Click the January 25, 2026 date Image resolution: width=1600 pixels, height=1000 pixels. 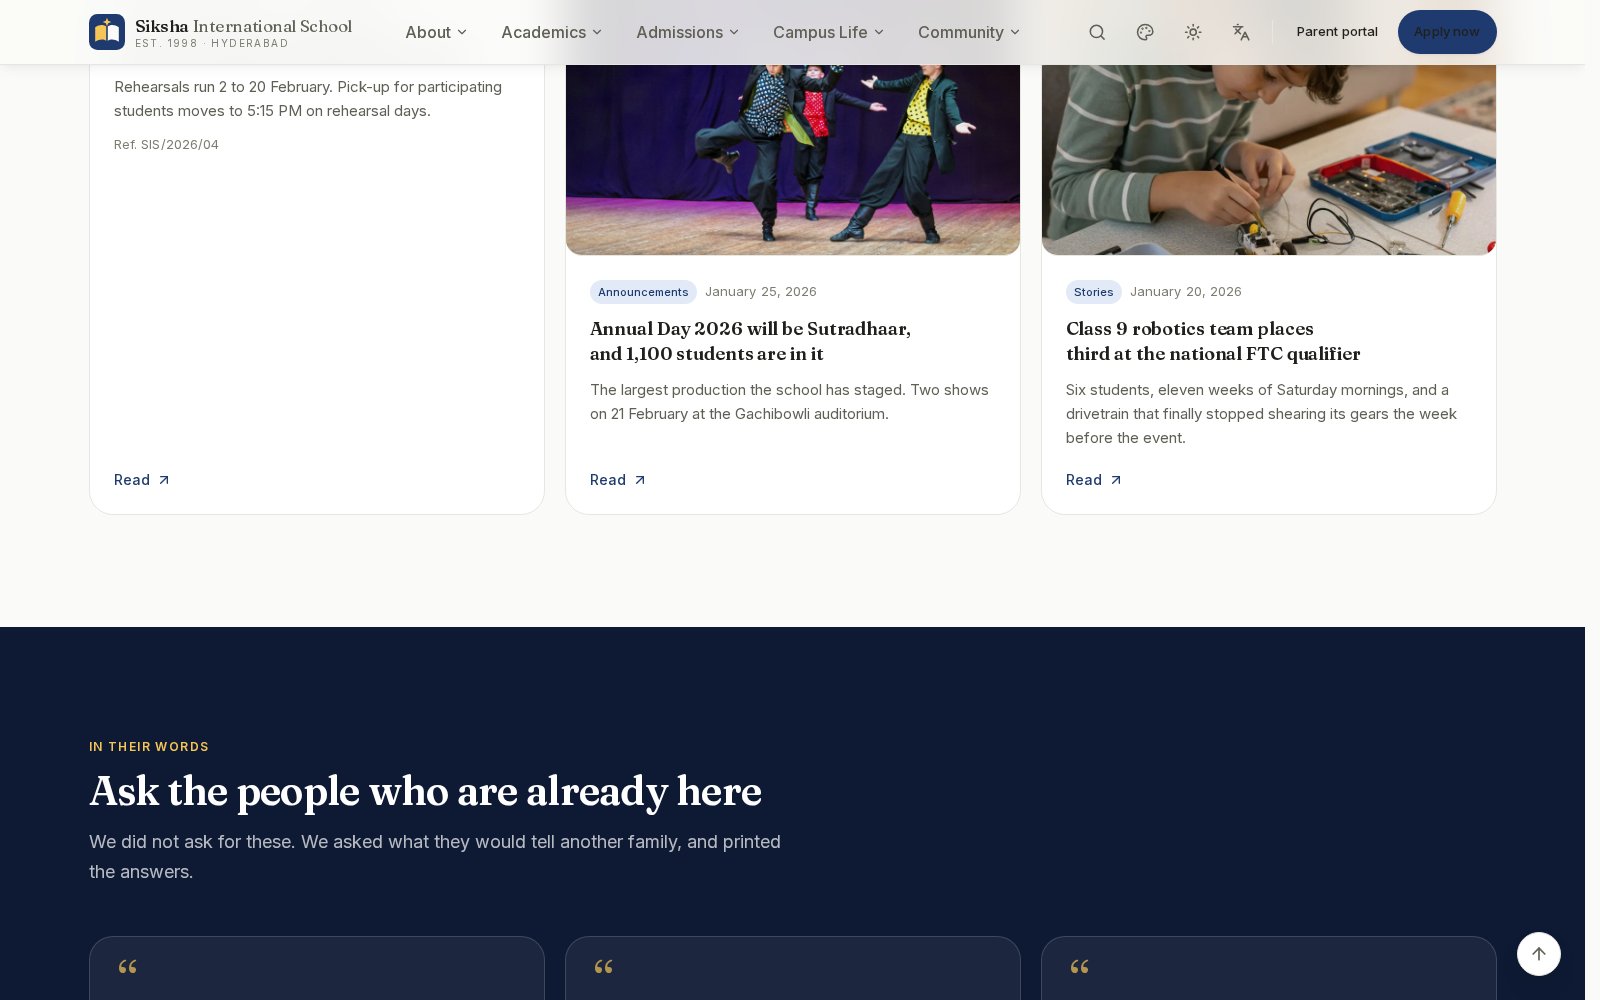(x=761, y=292)
